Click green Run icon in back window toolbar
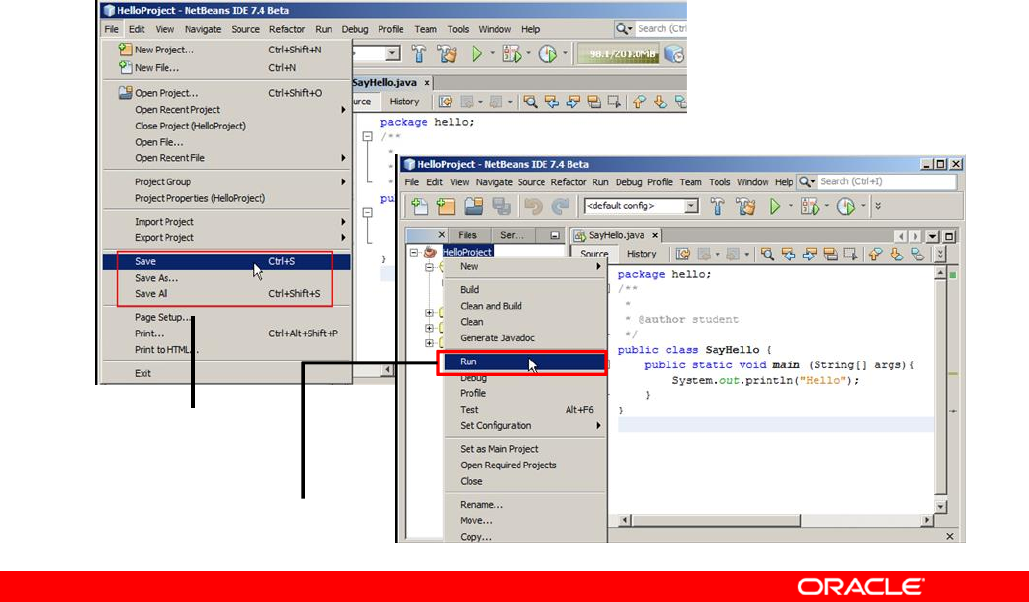 (x=477, y=54)
